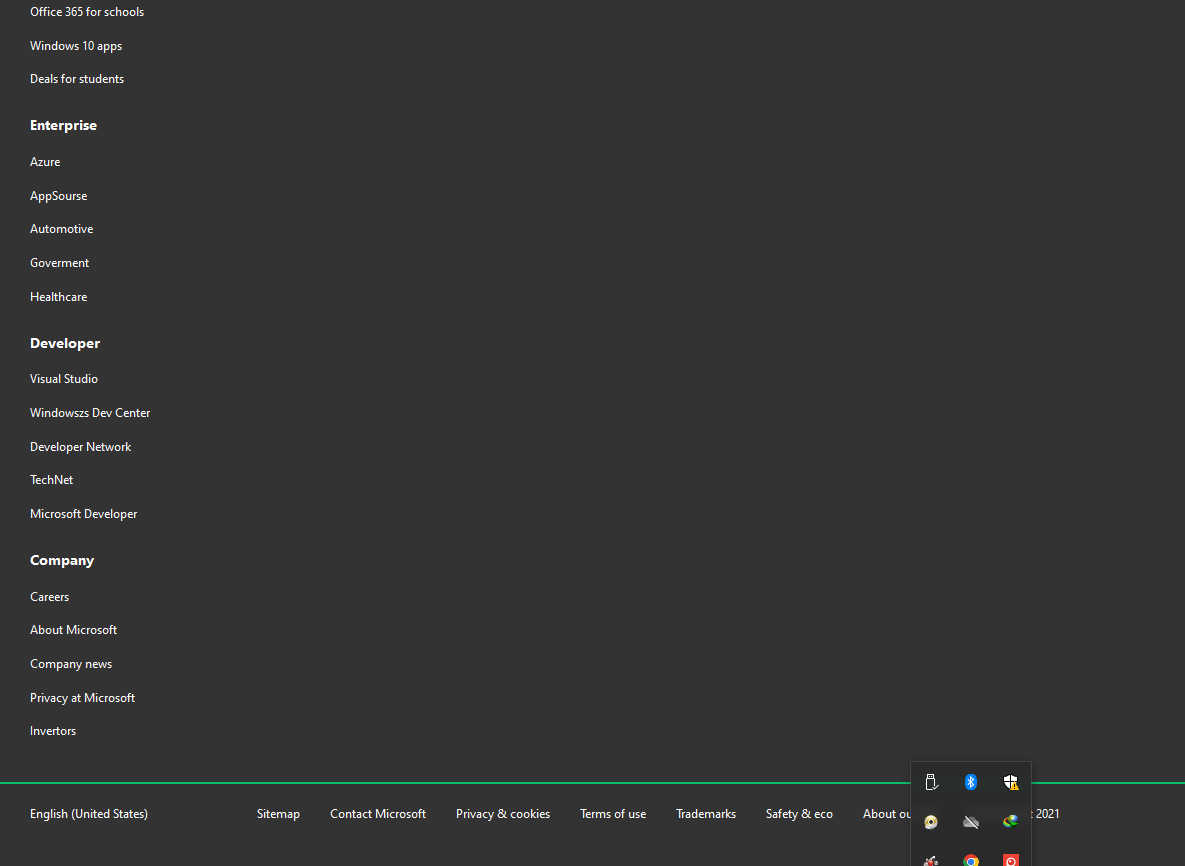Click the Invertors link
The image size is (1185, 866).
53,731
